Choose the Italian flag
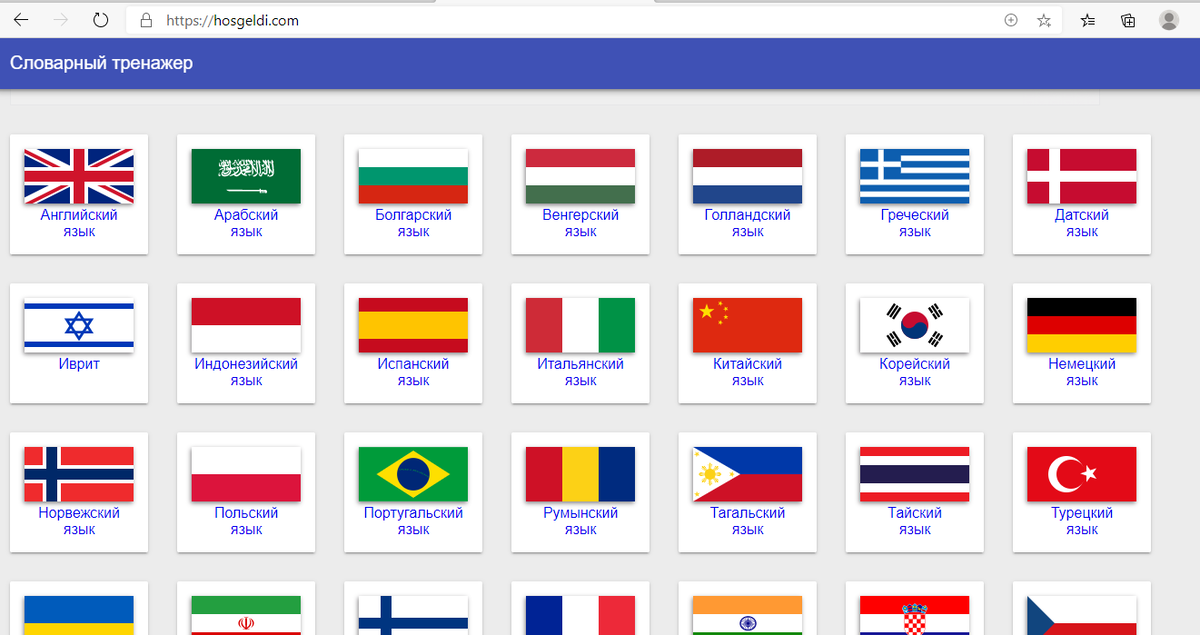 pos(580,325)
